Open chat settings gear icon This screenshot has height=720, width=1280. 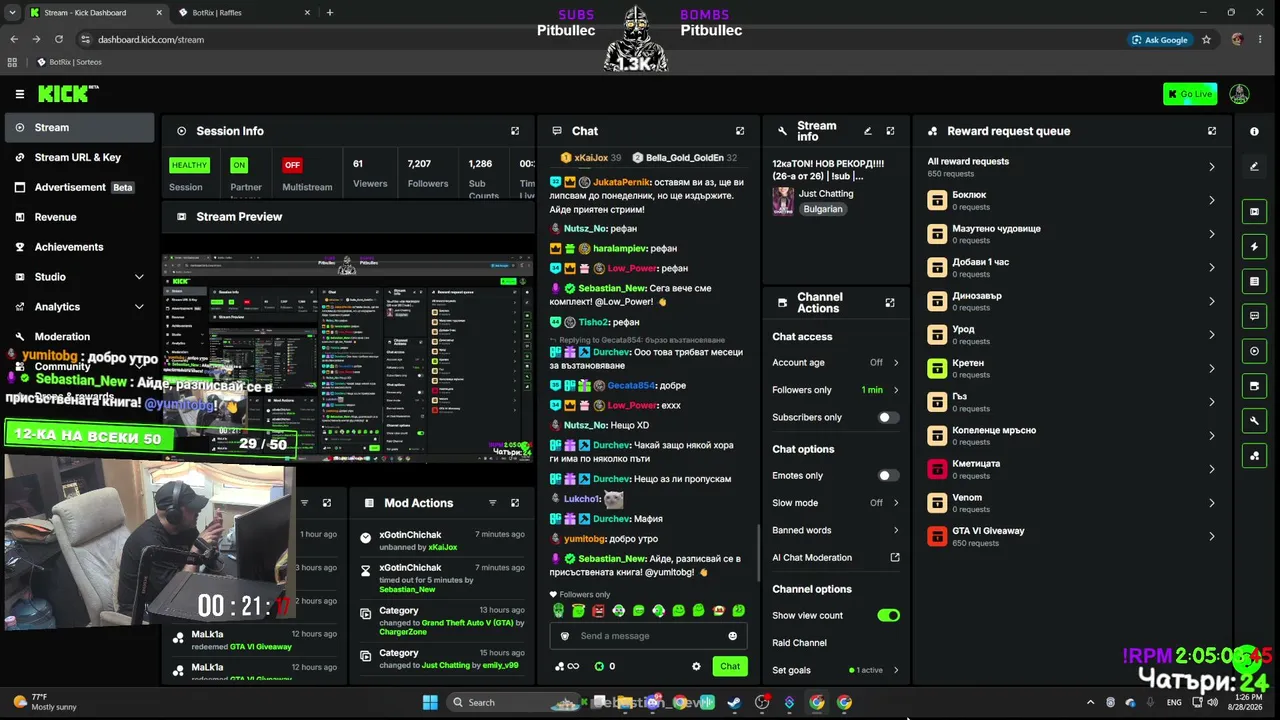click(x=696, y=666)
